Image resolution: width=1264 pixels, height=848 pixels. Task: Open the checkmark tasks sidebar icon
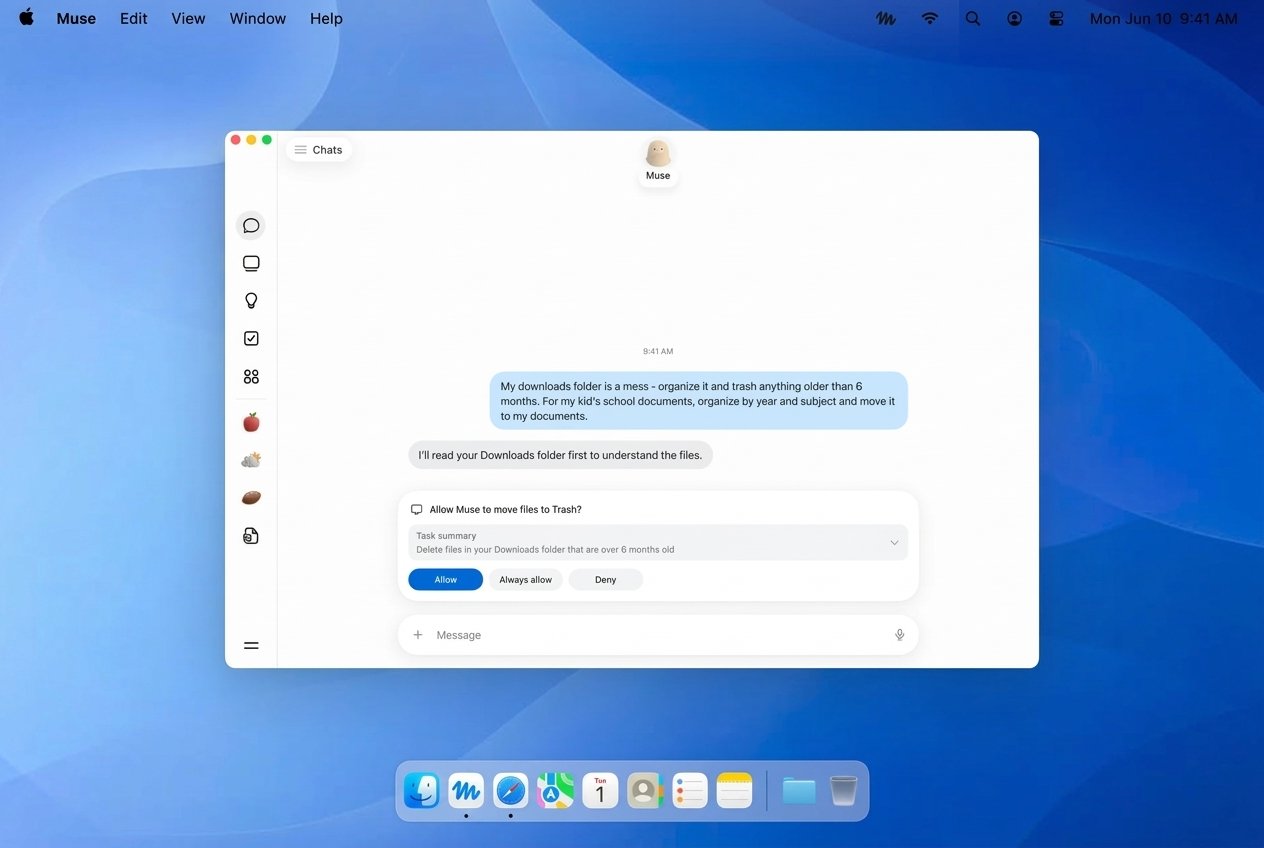[x=251, y=339]
